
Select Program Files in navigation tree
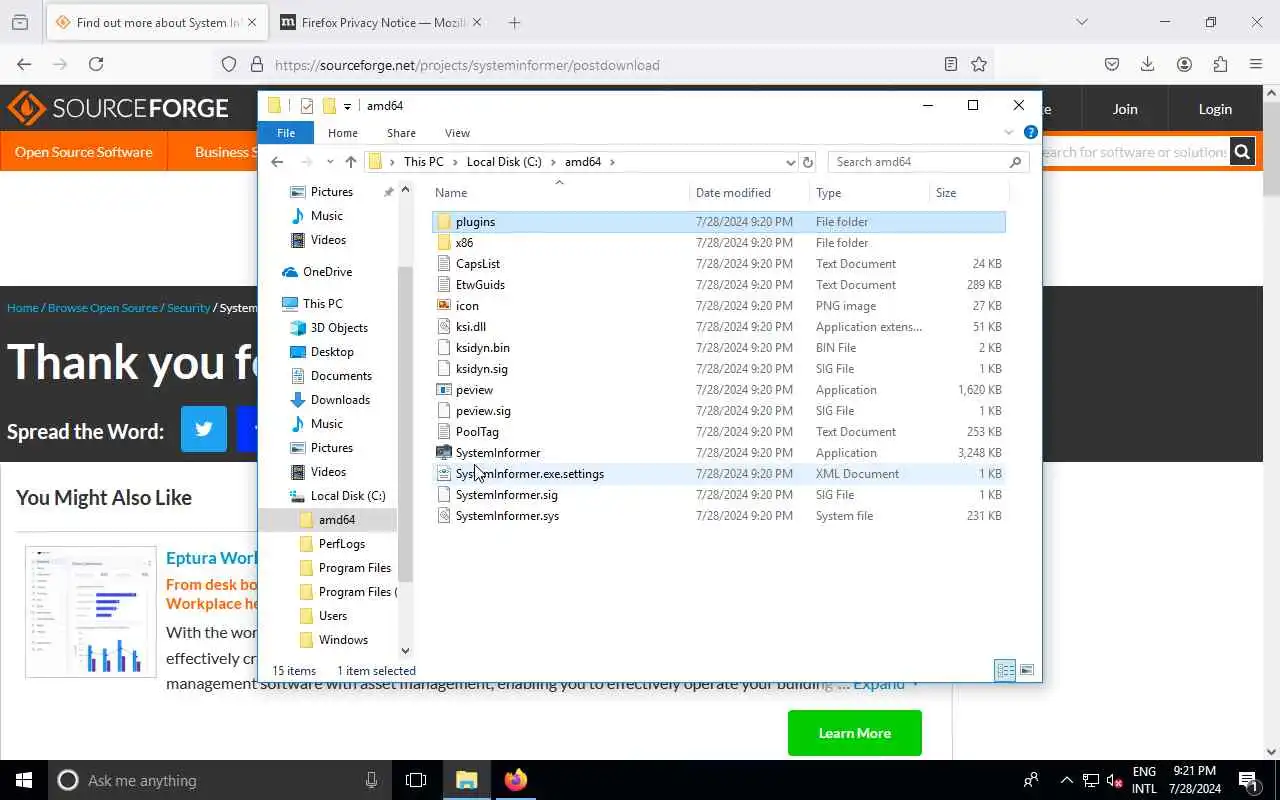[354, 568]
